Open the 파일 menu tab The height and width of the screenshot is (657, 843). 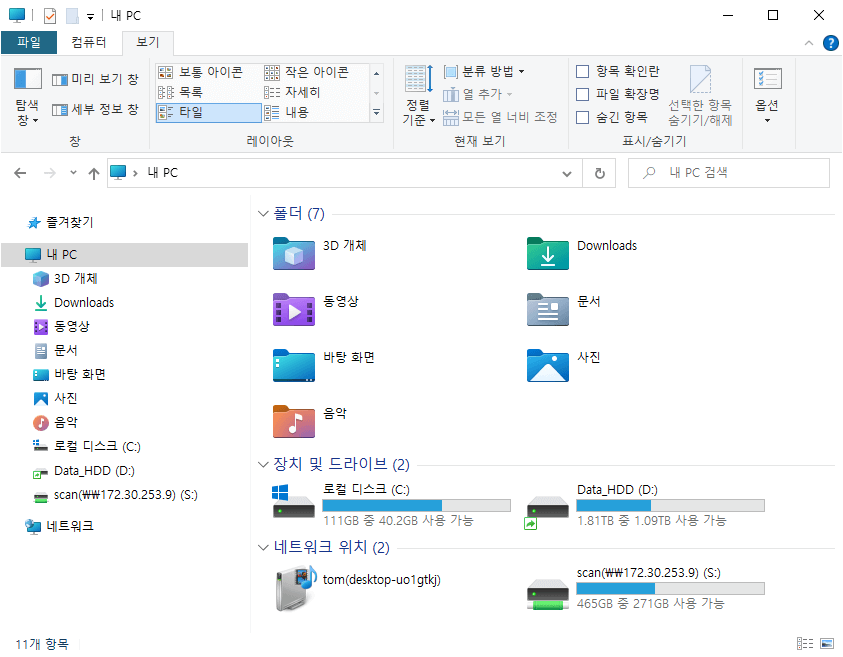tap(29, 42)
